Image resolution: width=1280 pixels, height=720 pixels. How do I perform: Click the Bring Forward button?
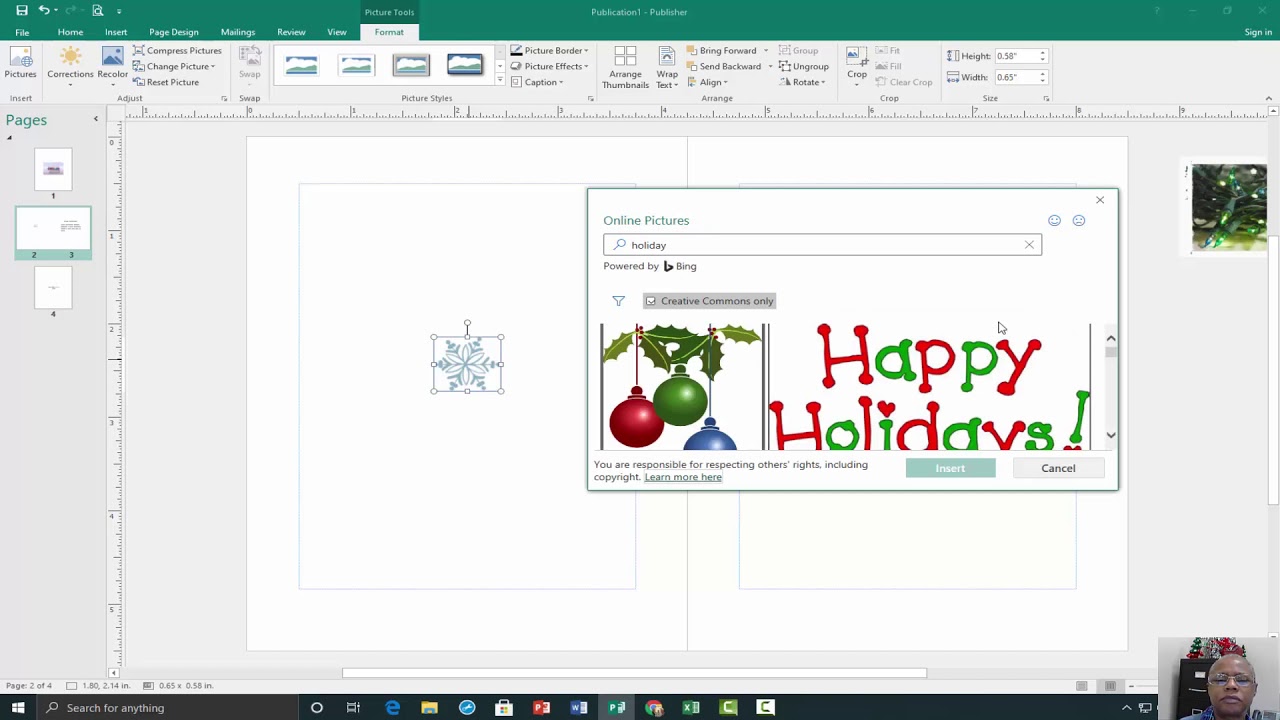pyautogui.click(x=721, y=50)
